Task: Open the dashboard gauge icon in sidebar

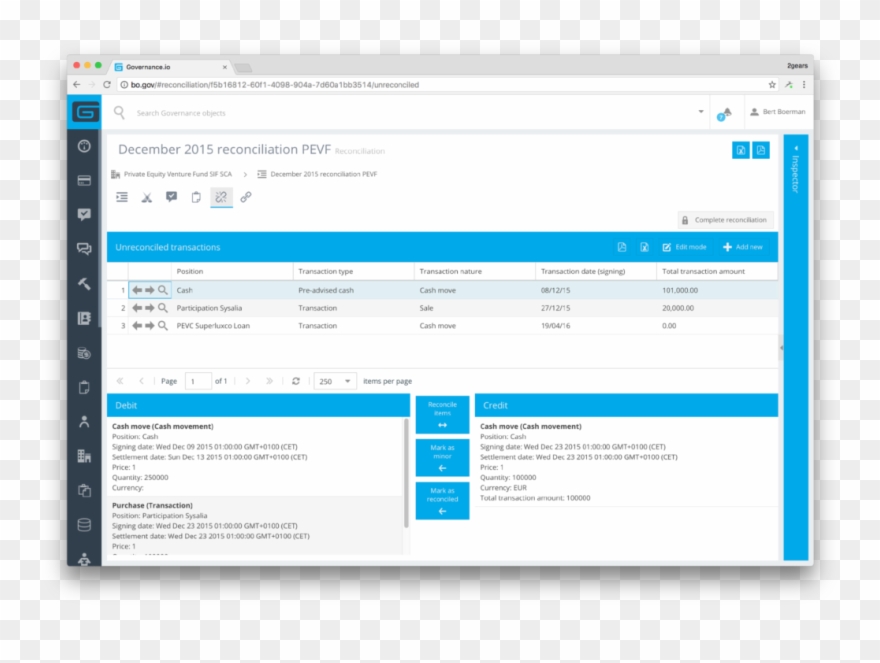Action: (x=84, y=146)
